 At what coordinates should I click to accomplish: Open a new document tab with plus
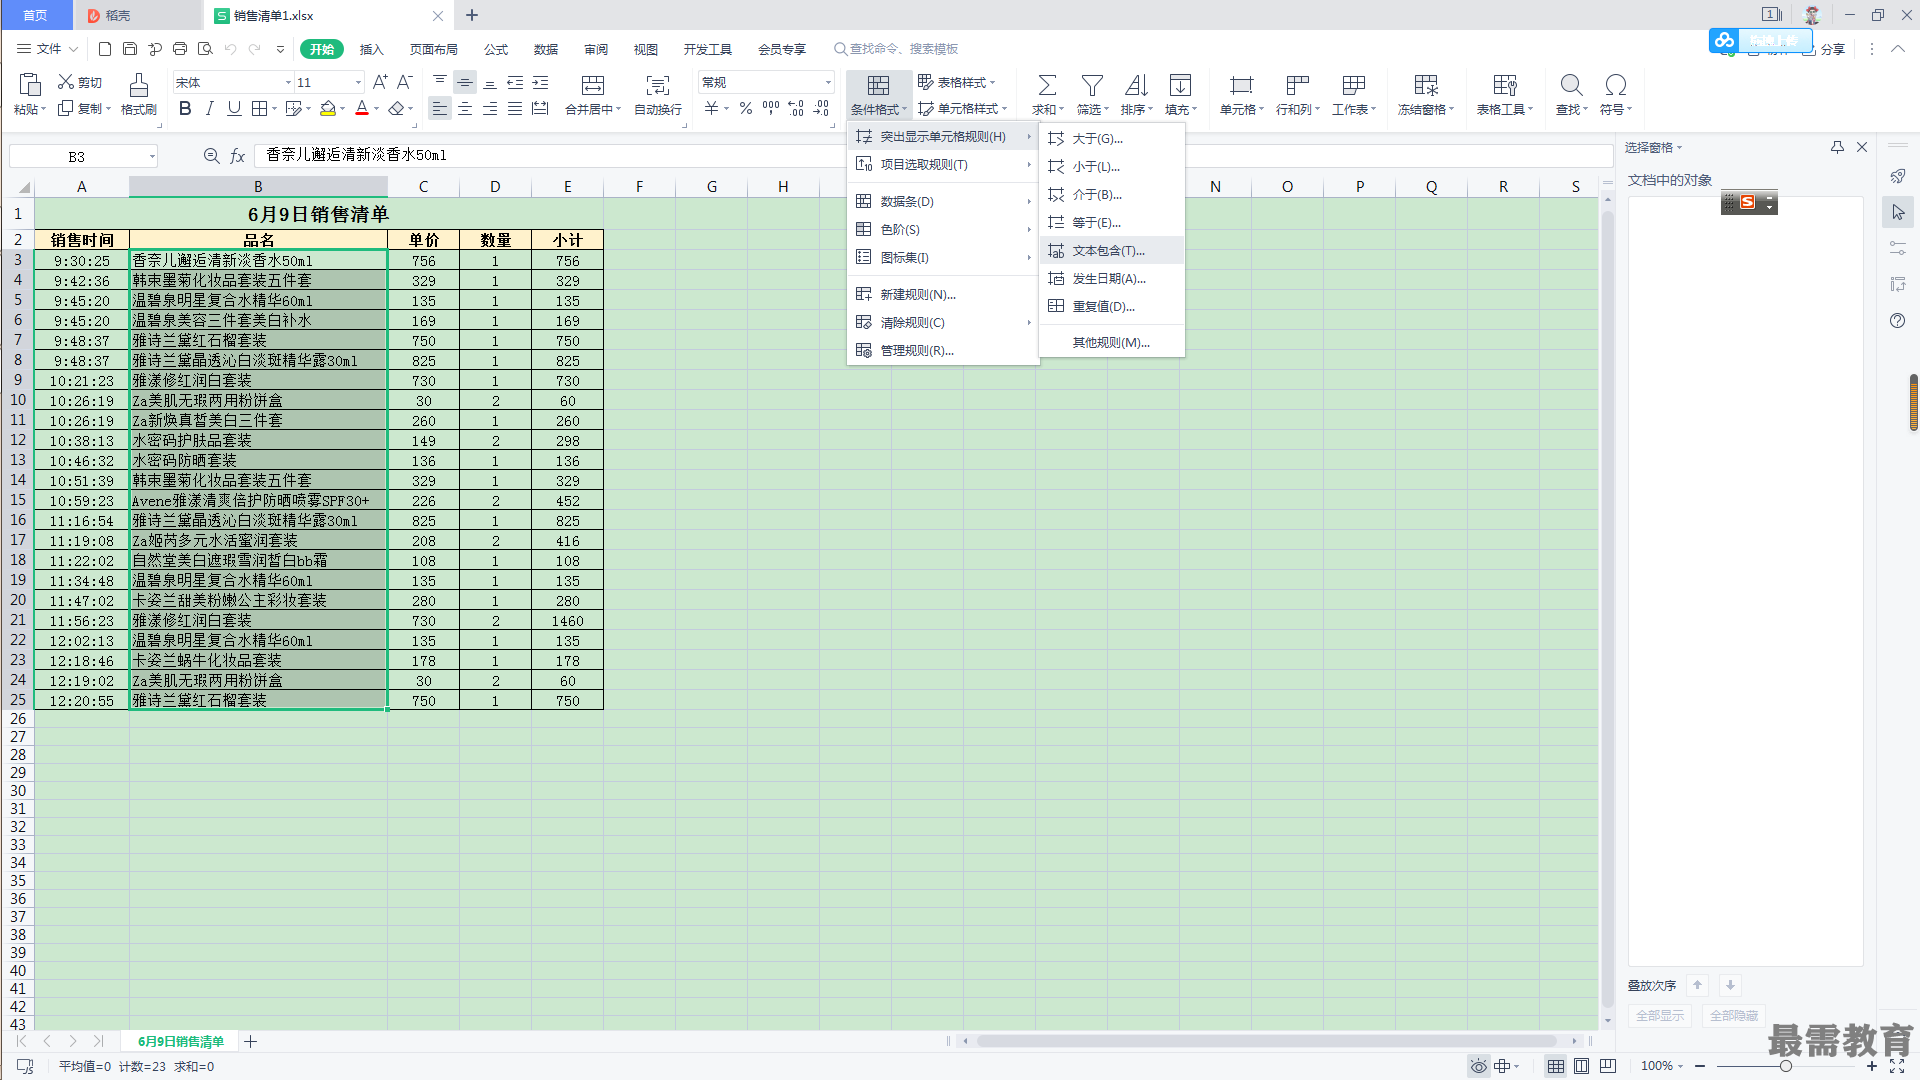tap(472, 15)
